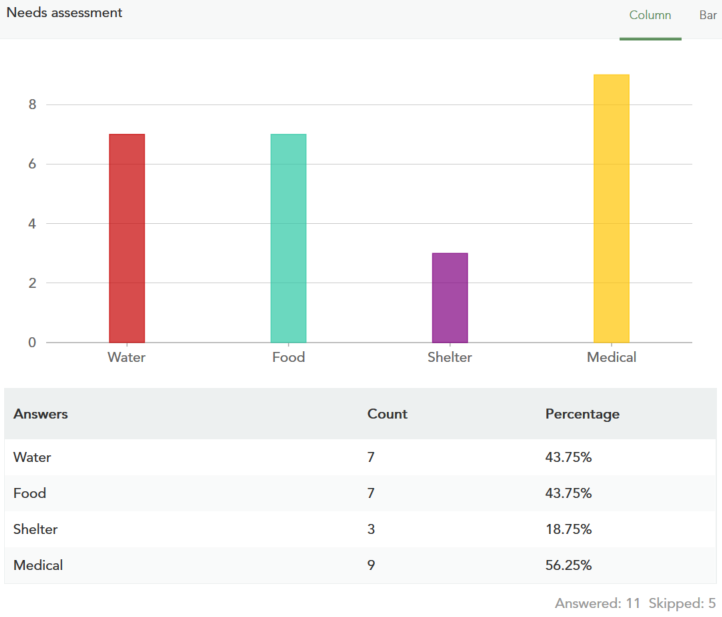Sort by the Count column header
This screenshot has width=722, height=617.
click(x=387, y=414)
